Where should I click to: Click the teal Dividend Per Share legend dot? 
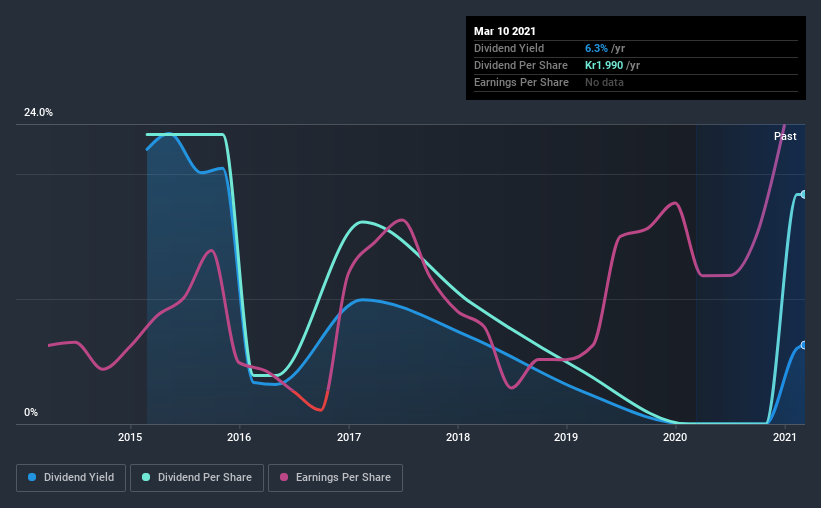(146, 477)
